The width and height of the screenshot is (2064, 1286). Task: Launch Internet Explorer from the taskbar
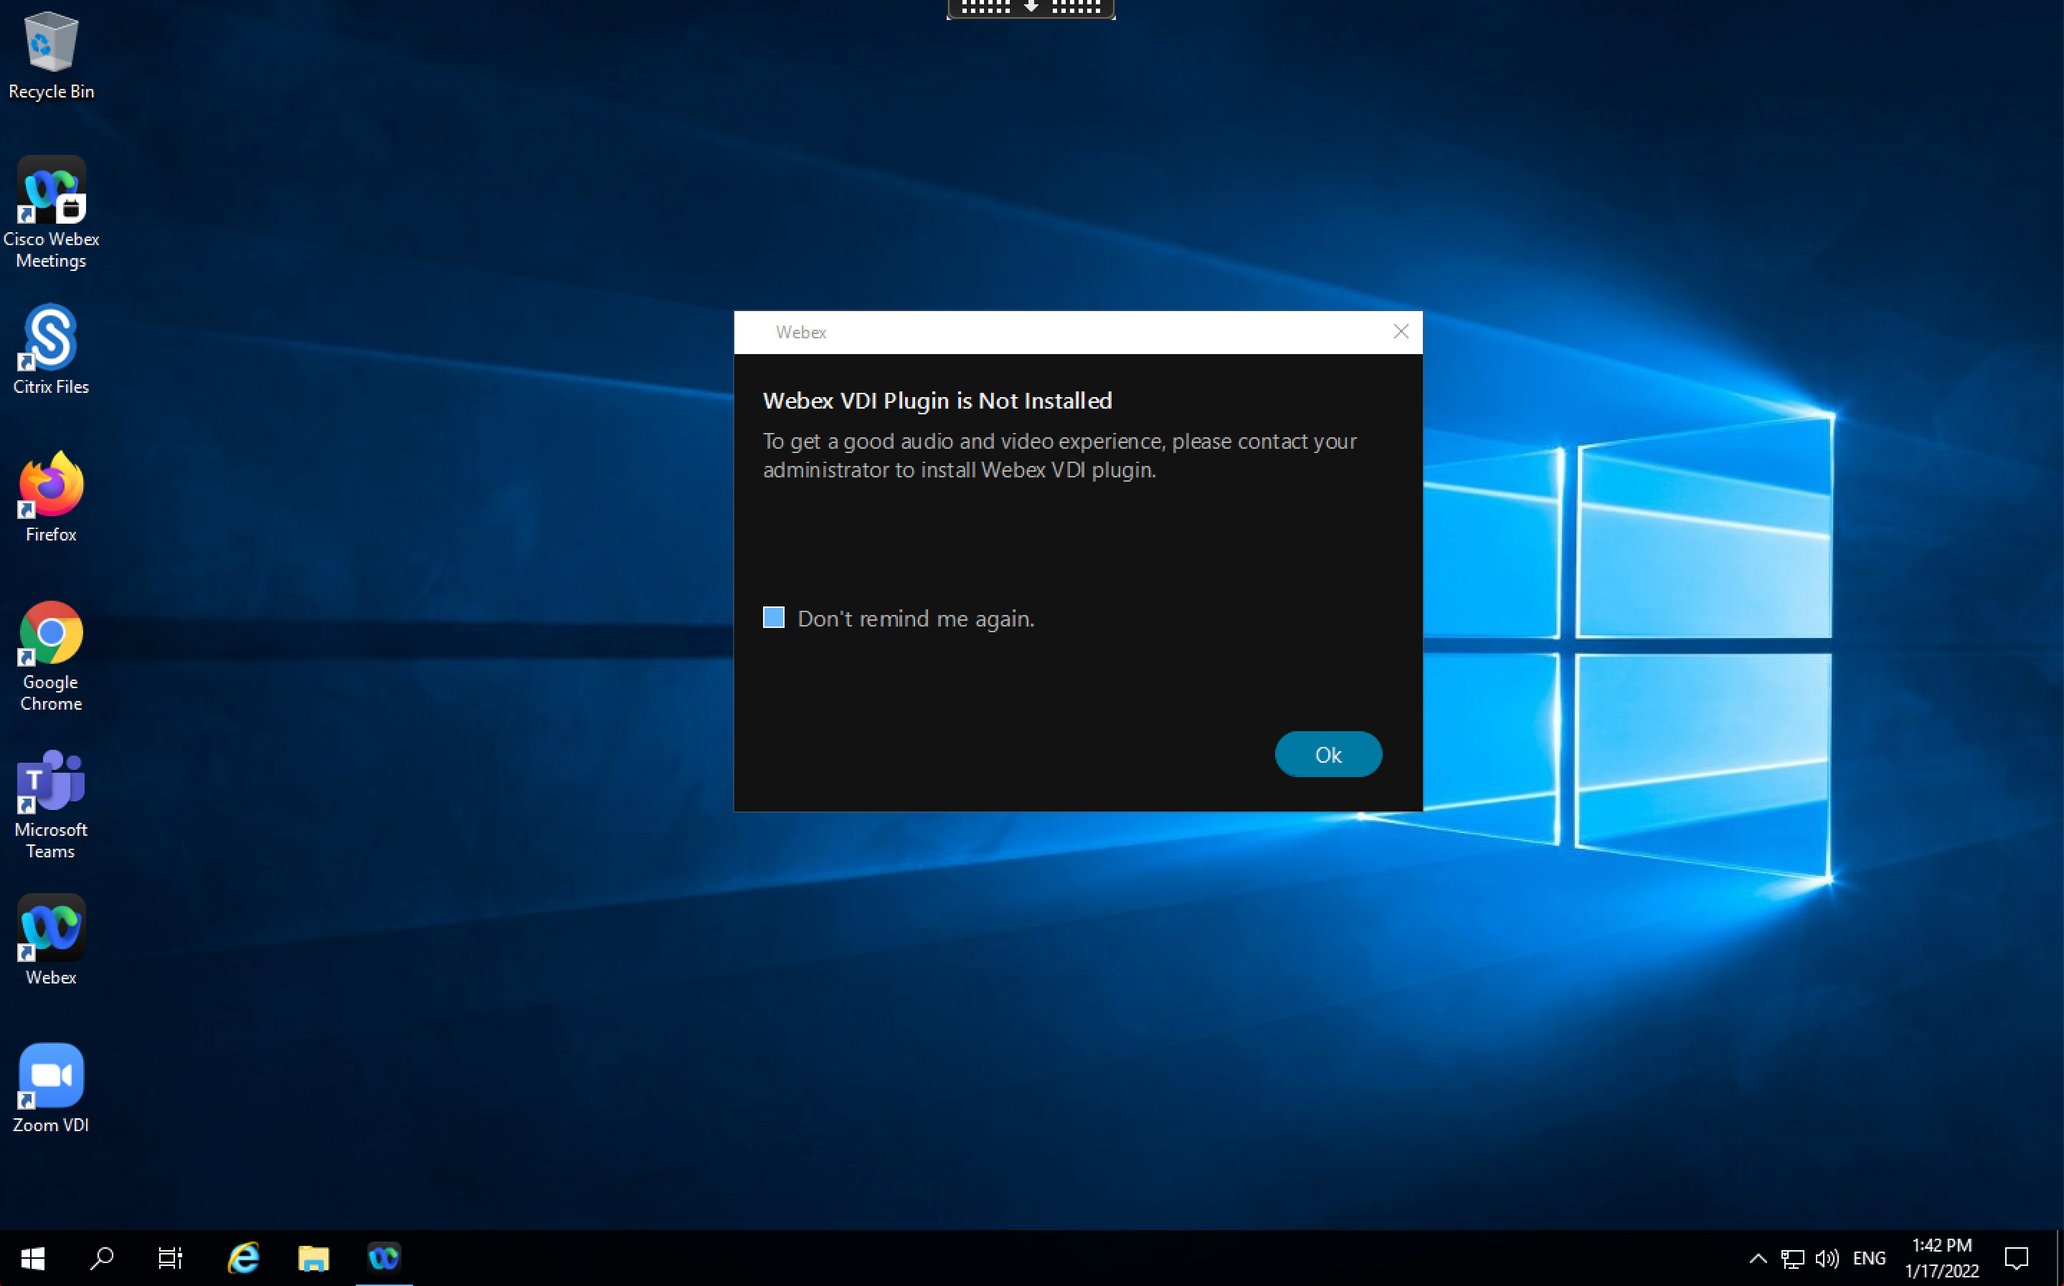pyautogui.click(x=243, y=1258)
